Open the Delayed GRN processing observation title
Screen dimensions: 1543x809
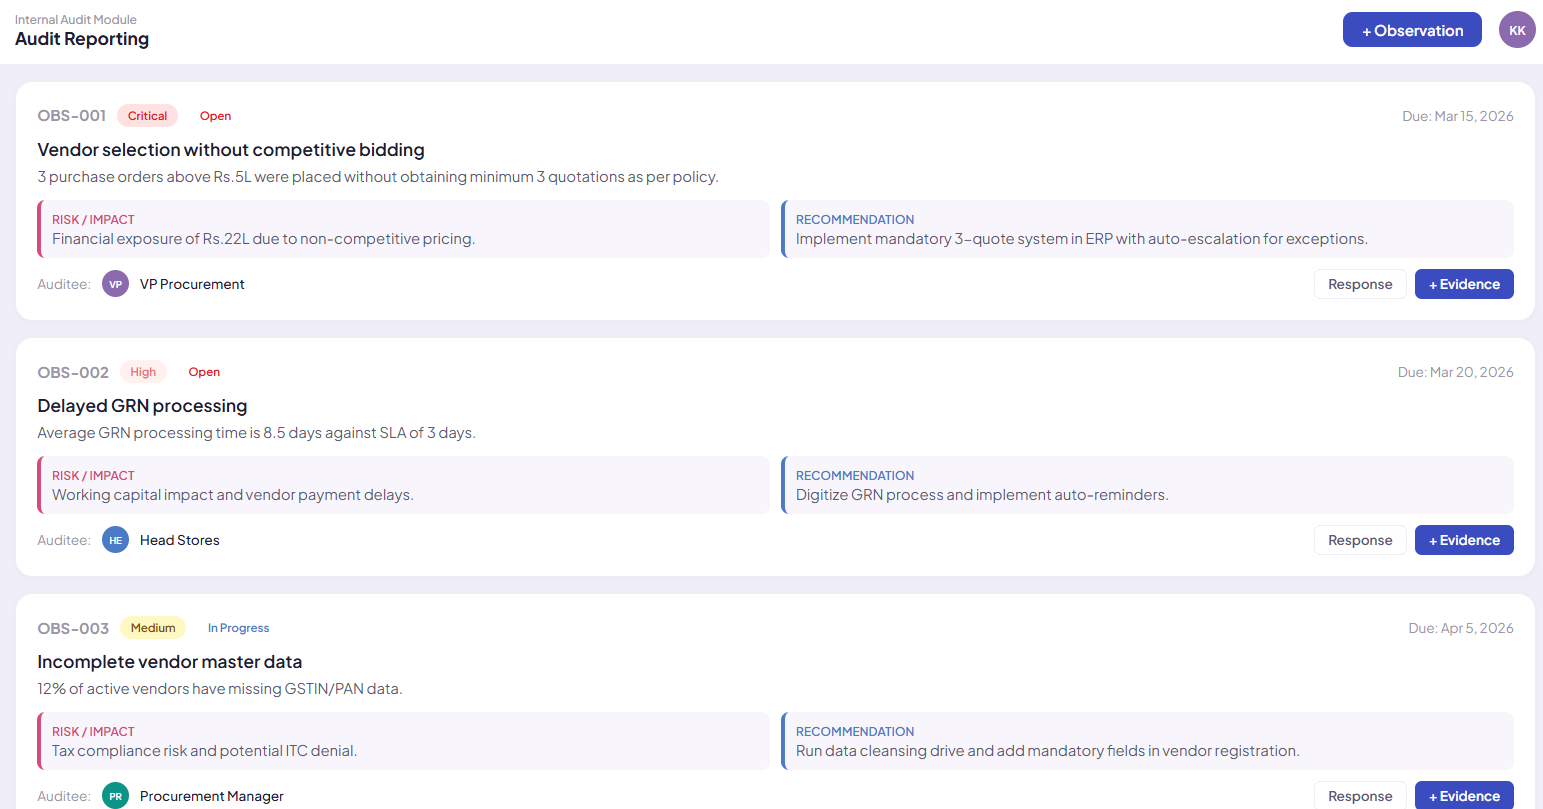142,406
